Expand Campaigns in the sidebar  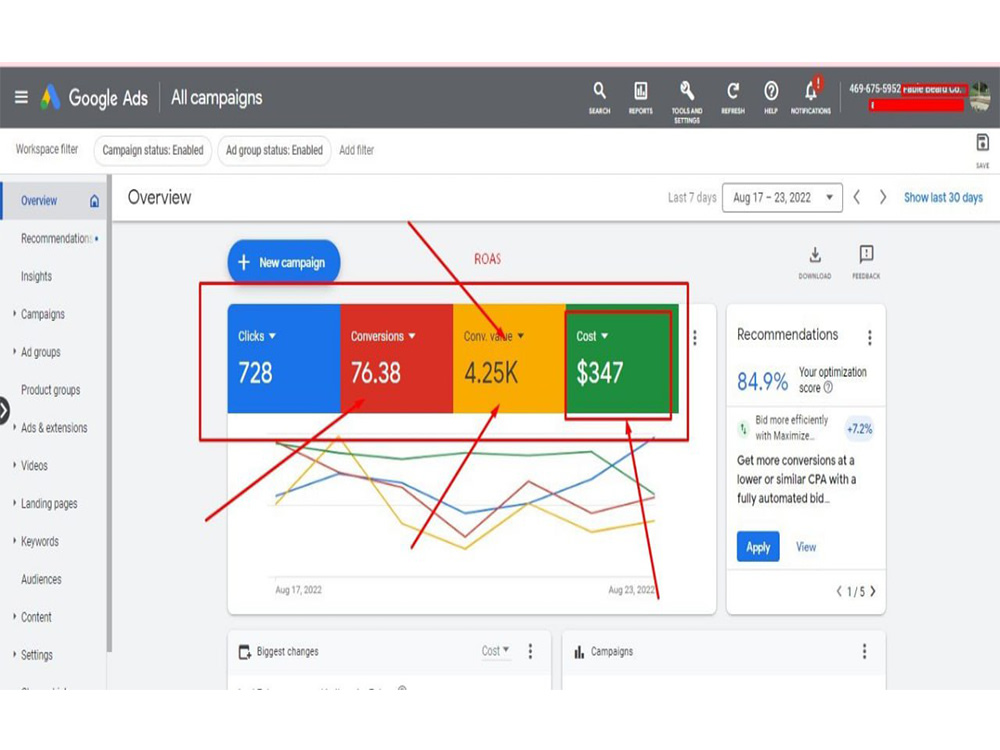14,313
